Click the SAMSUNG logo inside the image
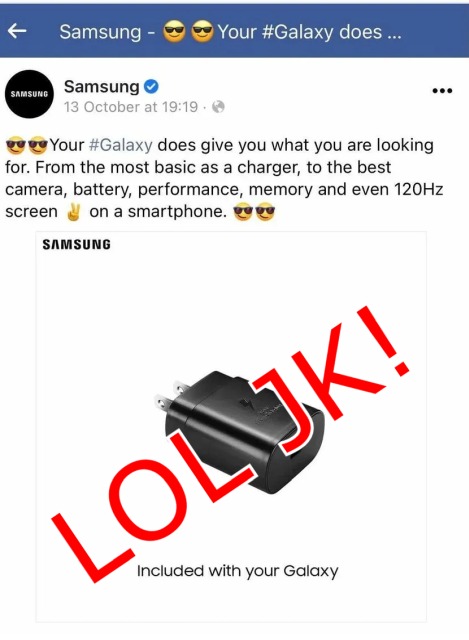Screen dimensions: 469x640 pyautogui.click(x=76, y=244)
